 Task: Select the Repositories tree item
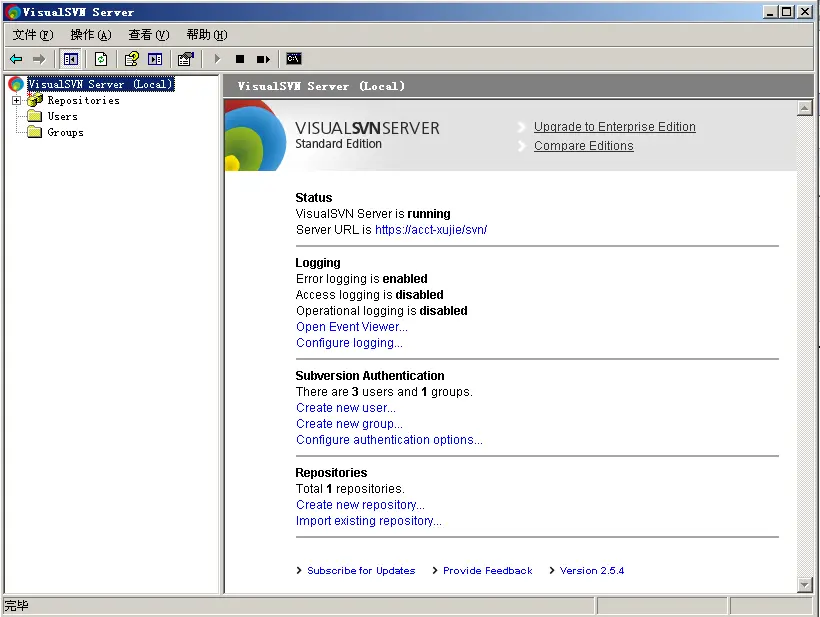click(x=84, y=100)
